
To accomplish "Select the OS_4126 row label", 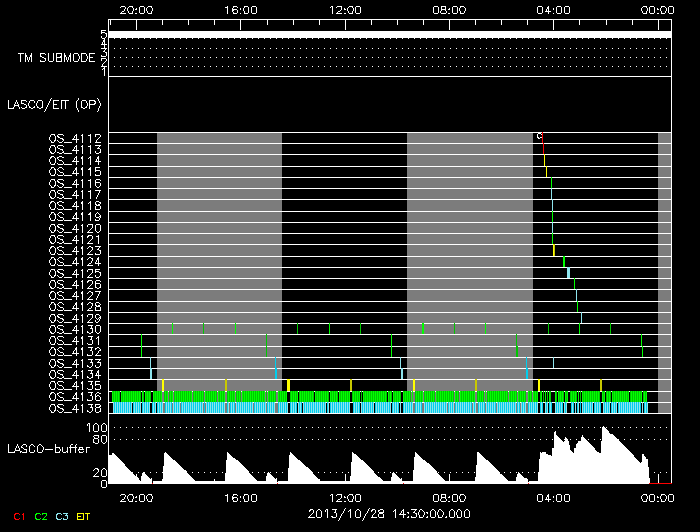I will point(75,285).
